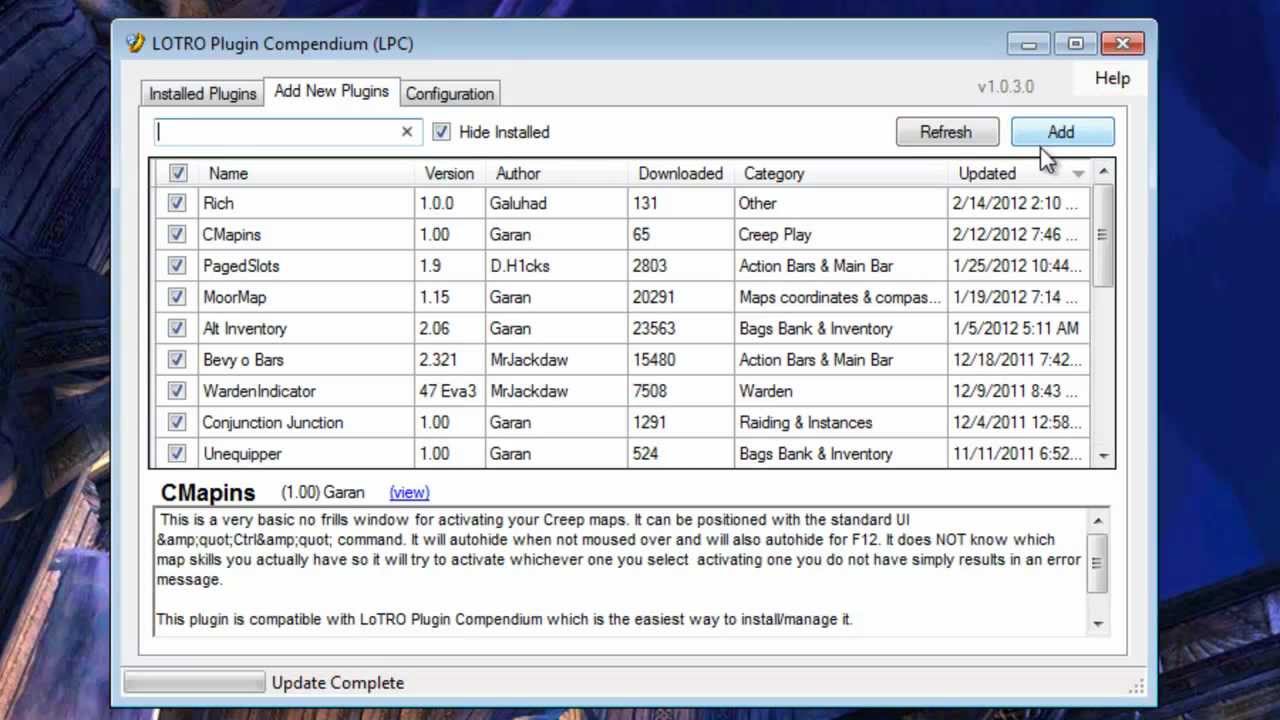Sort by the Name column header

click(306, 173)
